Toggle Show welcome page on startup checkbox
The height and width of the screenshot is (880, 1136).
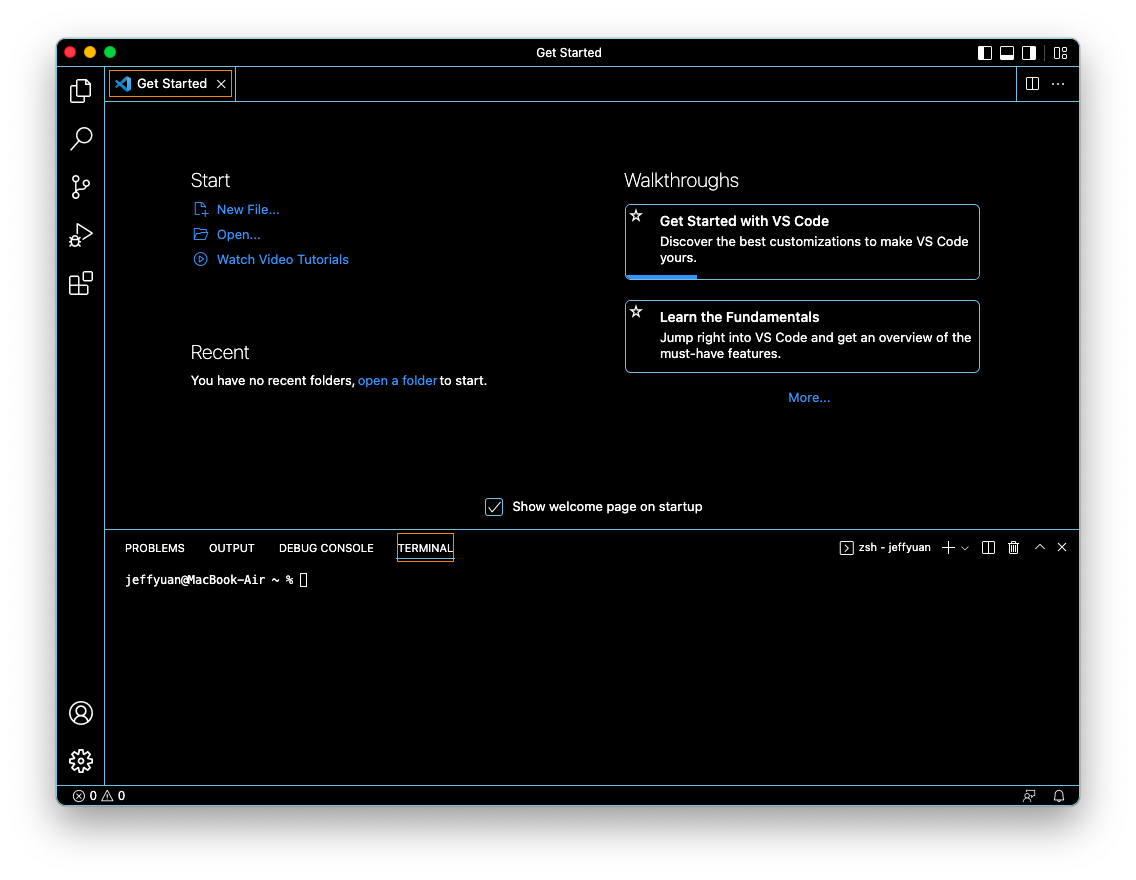pos(494,507)
